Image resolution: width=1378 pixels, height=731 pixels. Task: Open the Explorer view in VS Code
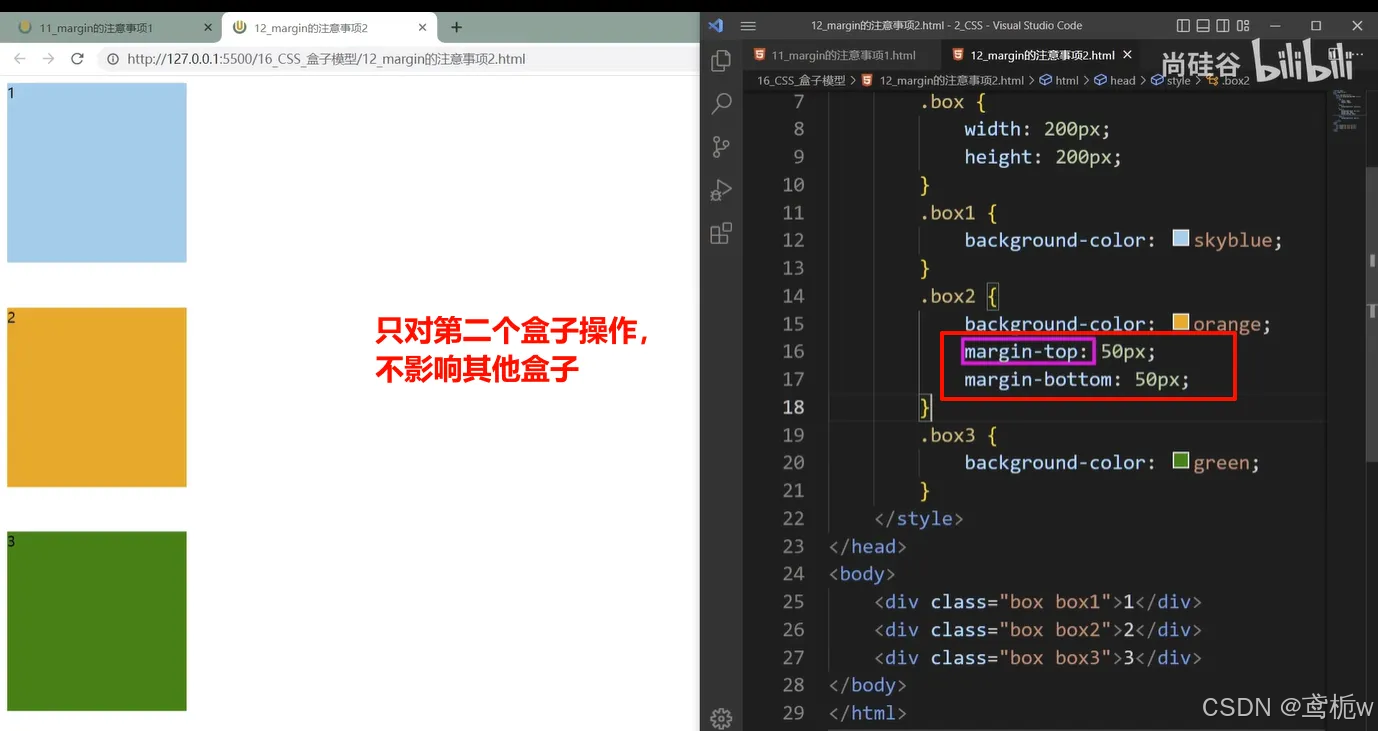(720, 60)
